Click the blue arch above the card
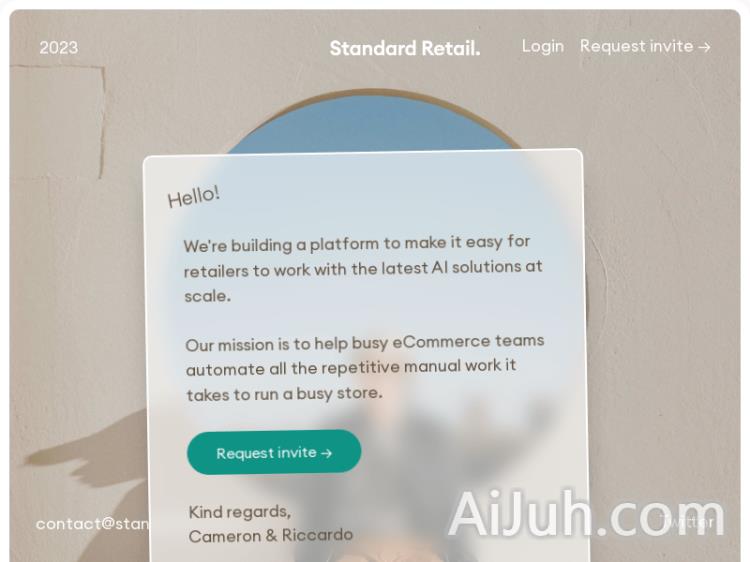This screenshot has height=562, width=750. point(373,122)
